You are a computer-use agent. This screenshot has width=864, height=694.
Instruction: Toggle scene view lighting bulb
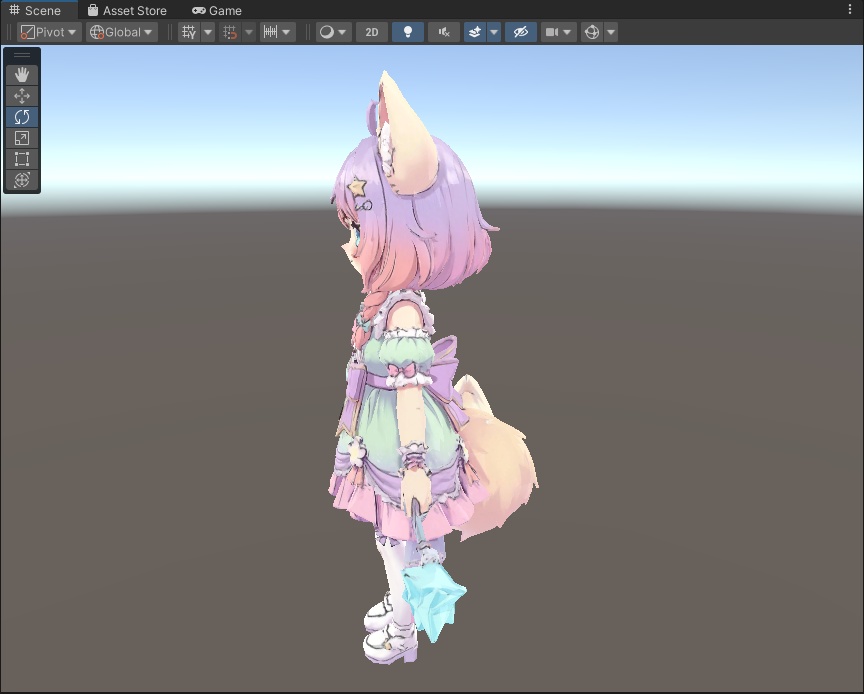click(x=407, y=32)
